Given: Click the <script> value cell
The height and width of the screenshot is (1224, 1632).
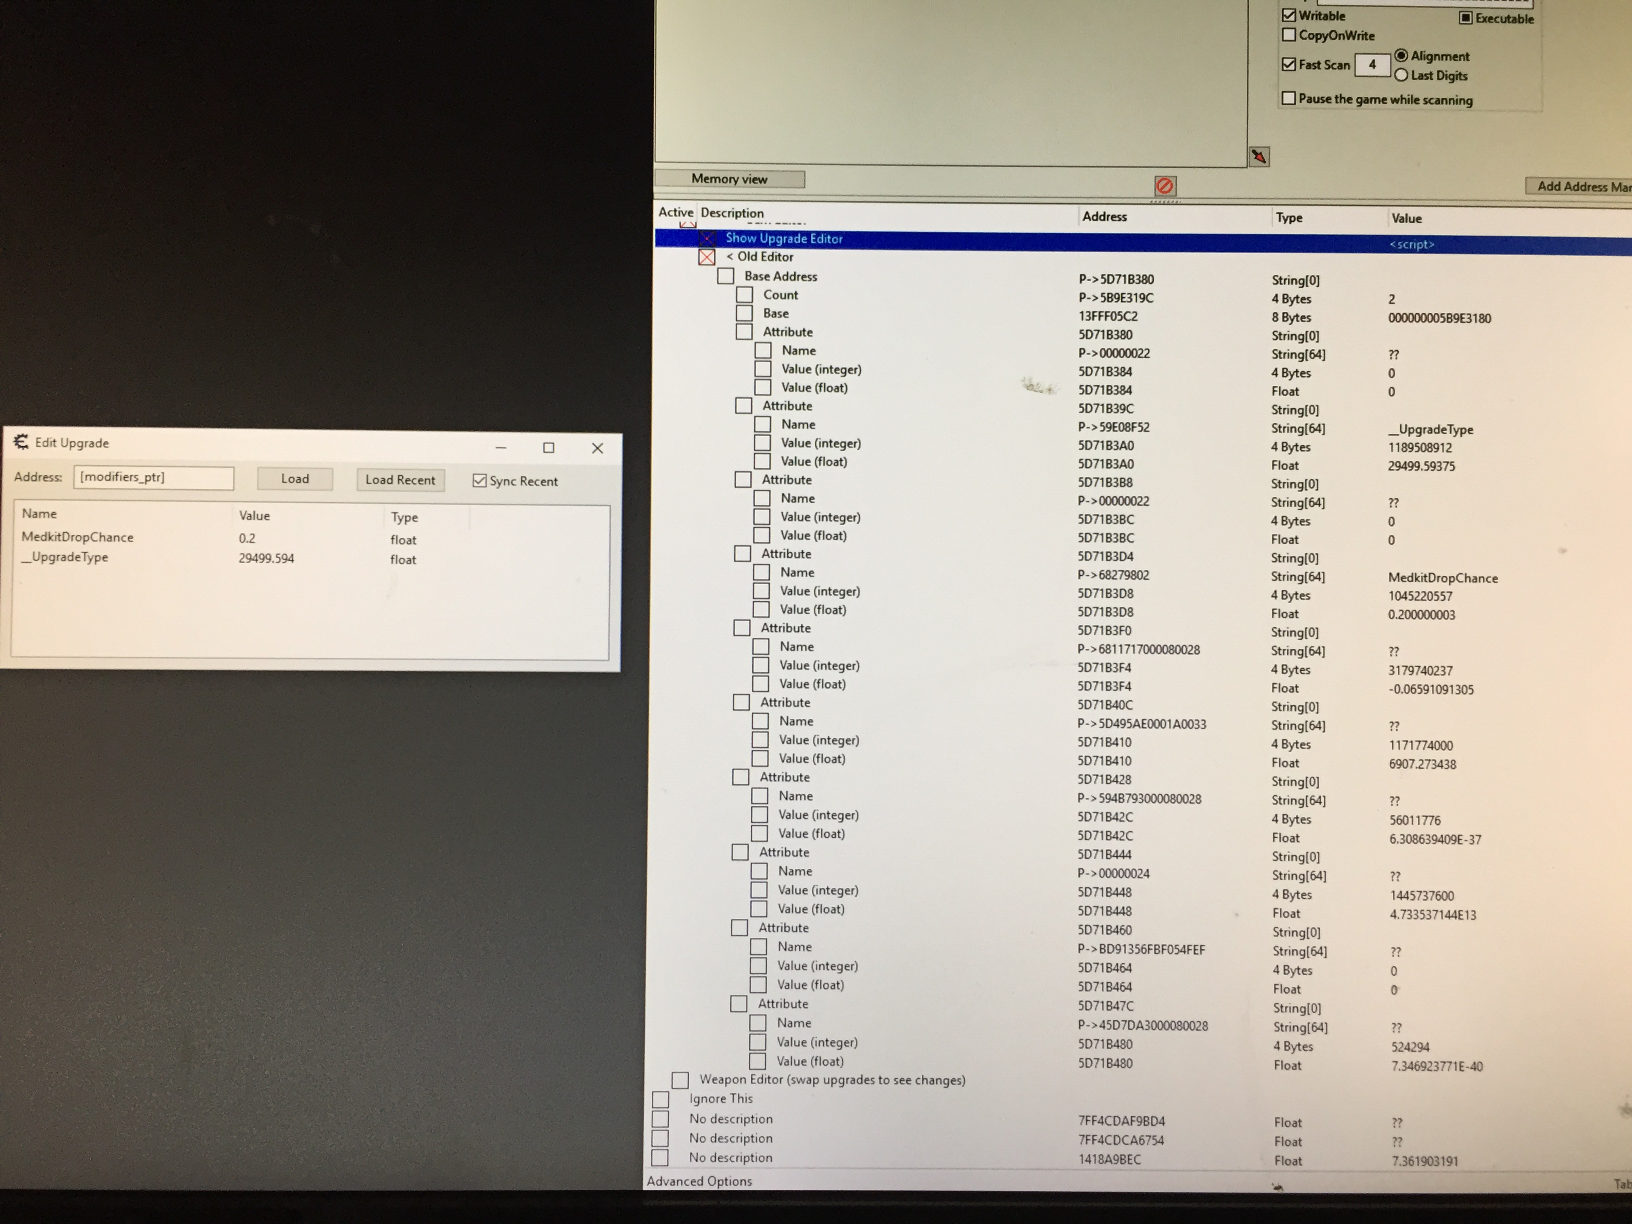Looking at the screenshot, I should click(1412, 244).
